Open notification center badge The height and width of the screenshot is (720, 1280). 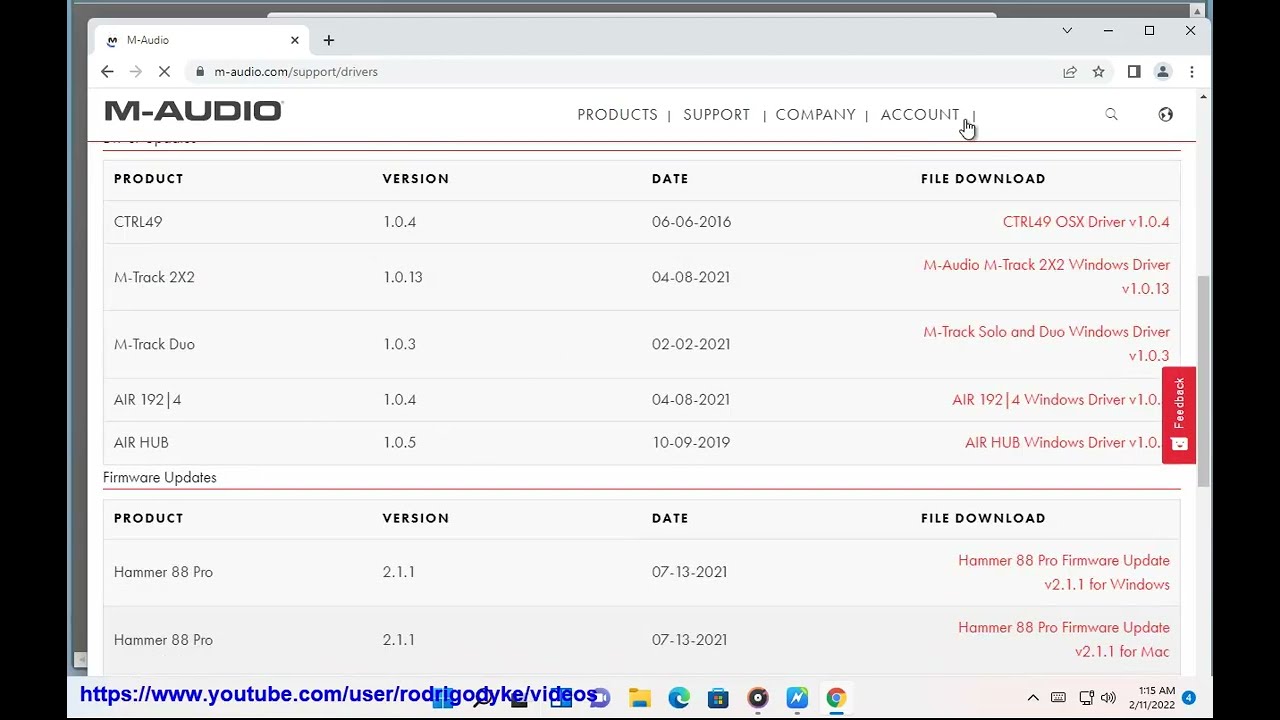point(1189,698)
